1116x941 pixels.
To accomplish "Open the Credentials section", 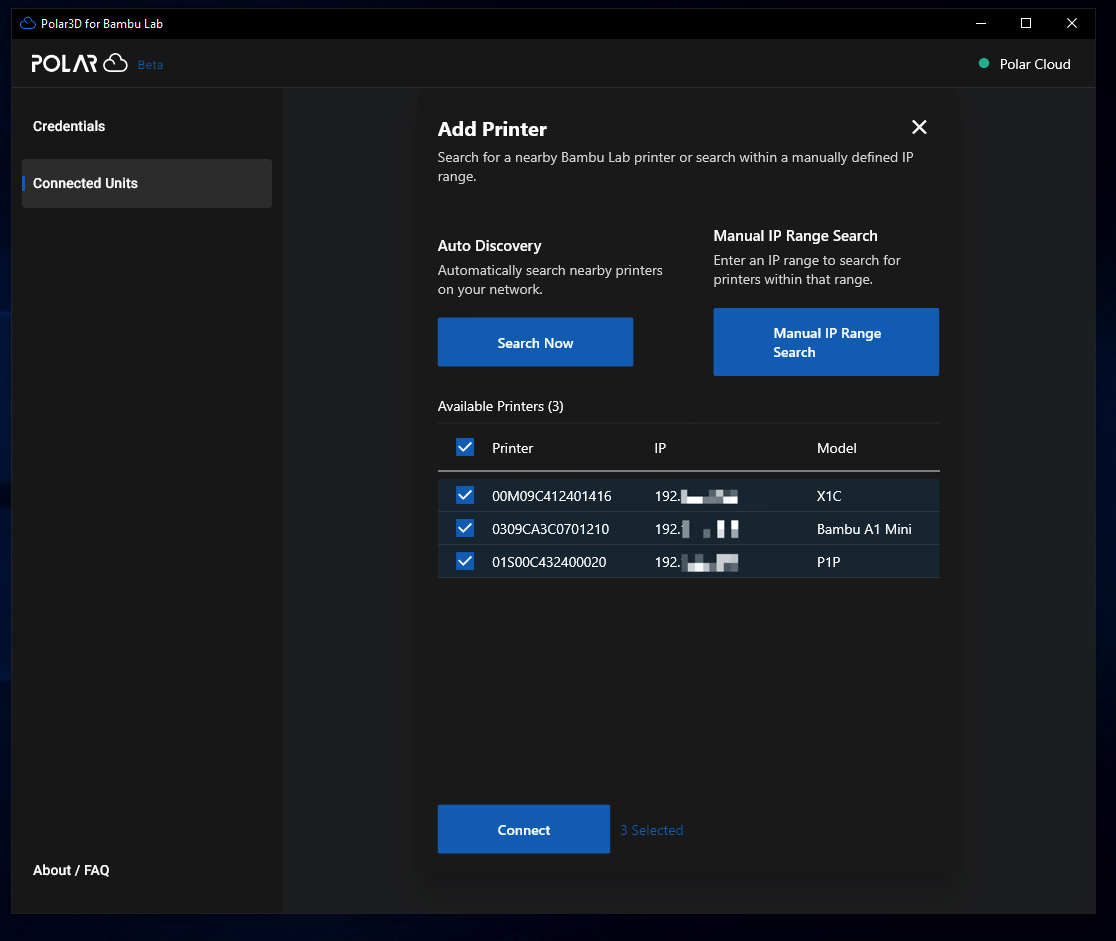I will 69,126.
